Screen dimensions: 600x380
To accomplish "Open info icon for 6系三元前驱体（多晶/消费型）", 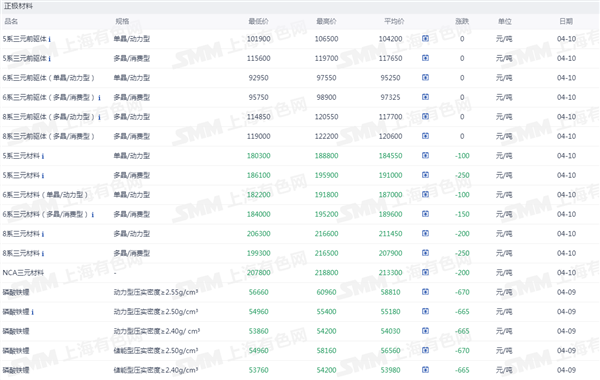I will tap(99, 98).
